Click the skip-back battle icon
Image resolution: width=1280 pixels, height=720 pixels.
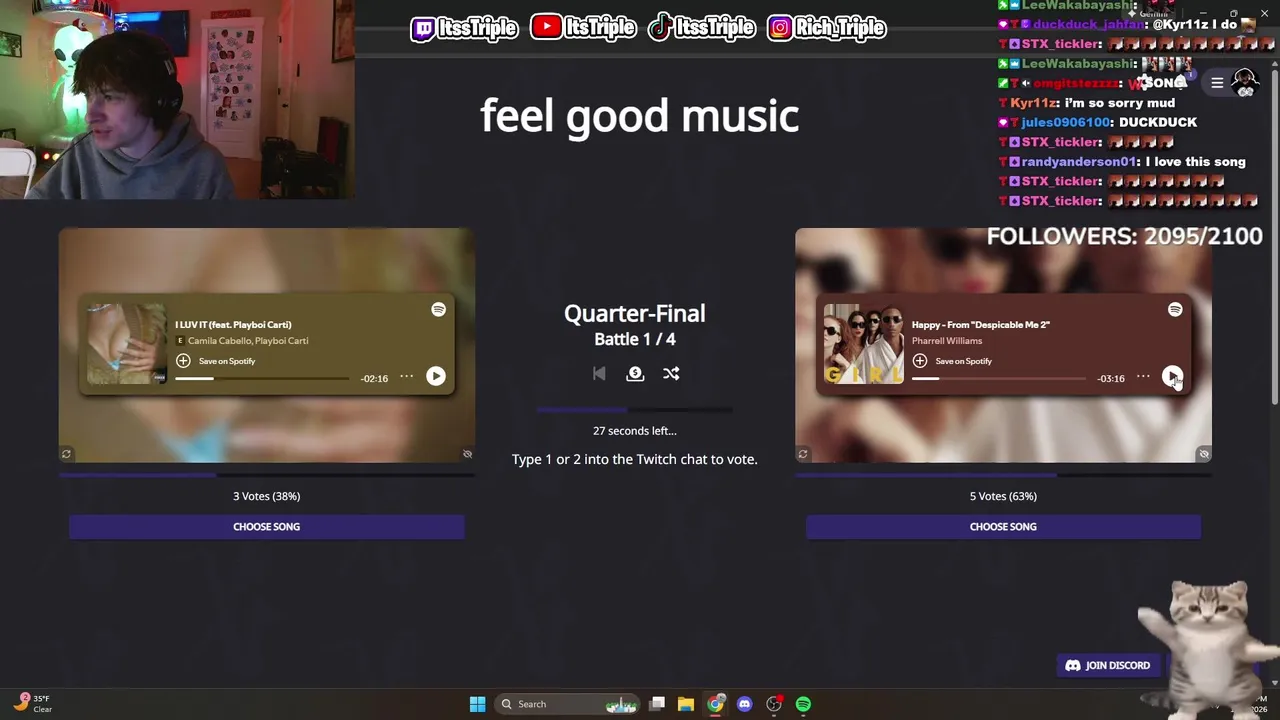coord(599,373)
